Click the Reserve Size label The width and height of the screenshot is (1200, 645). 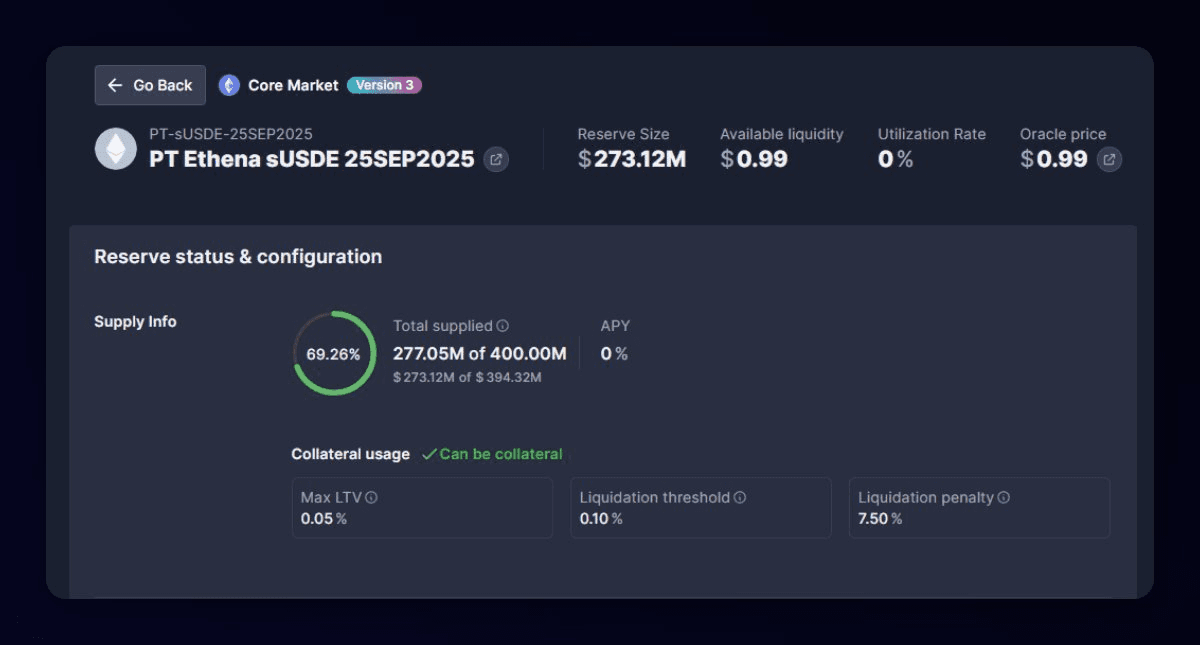coord(624,134)
